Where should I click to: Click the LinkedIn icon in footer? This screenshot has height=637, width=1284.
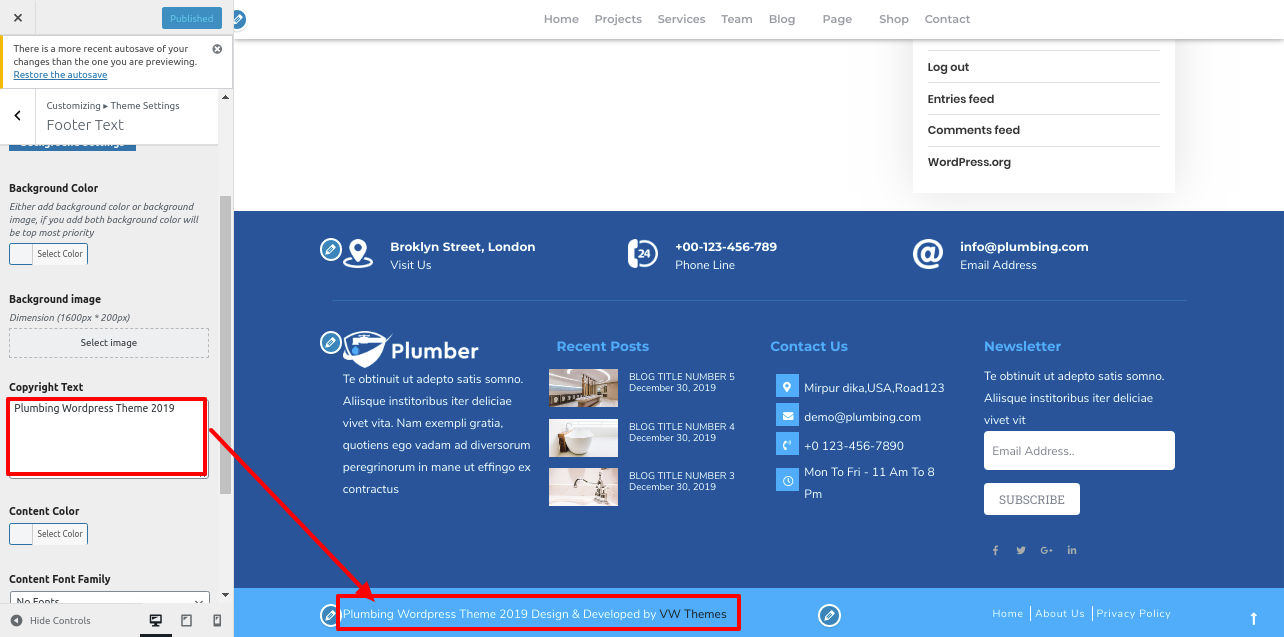point(1072,550)
